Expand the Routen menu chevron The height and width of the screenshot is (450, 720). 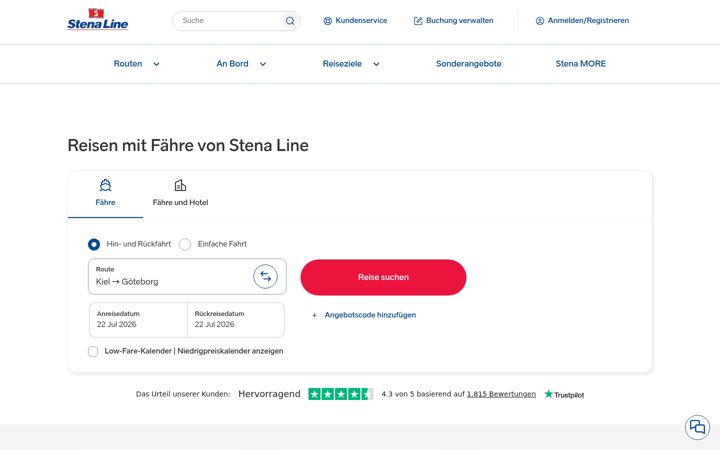(156, 64)
